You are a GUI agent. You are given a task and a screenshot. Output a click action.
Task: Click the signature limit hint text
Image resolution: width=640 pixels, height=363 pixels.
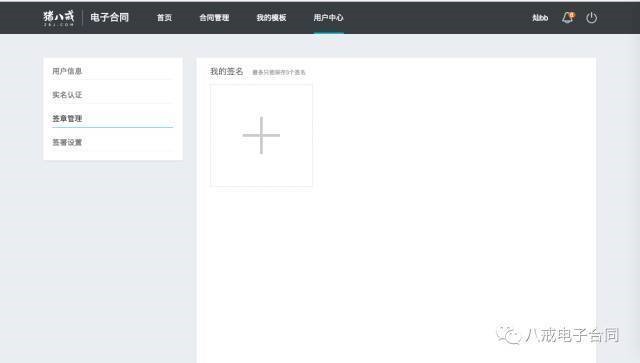click(x=279, y=72)
